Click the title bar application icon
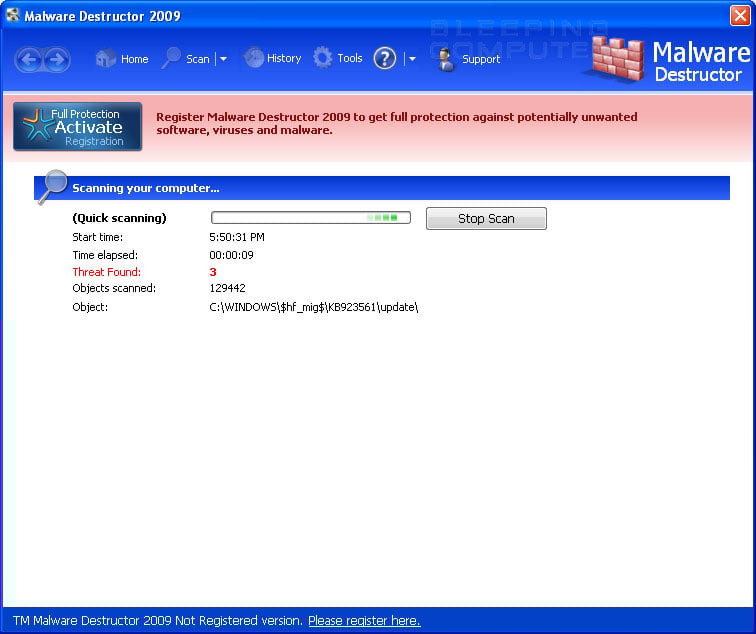This screenshot has height=634, width=756. [12, 15]
